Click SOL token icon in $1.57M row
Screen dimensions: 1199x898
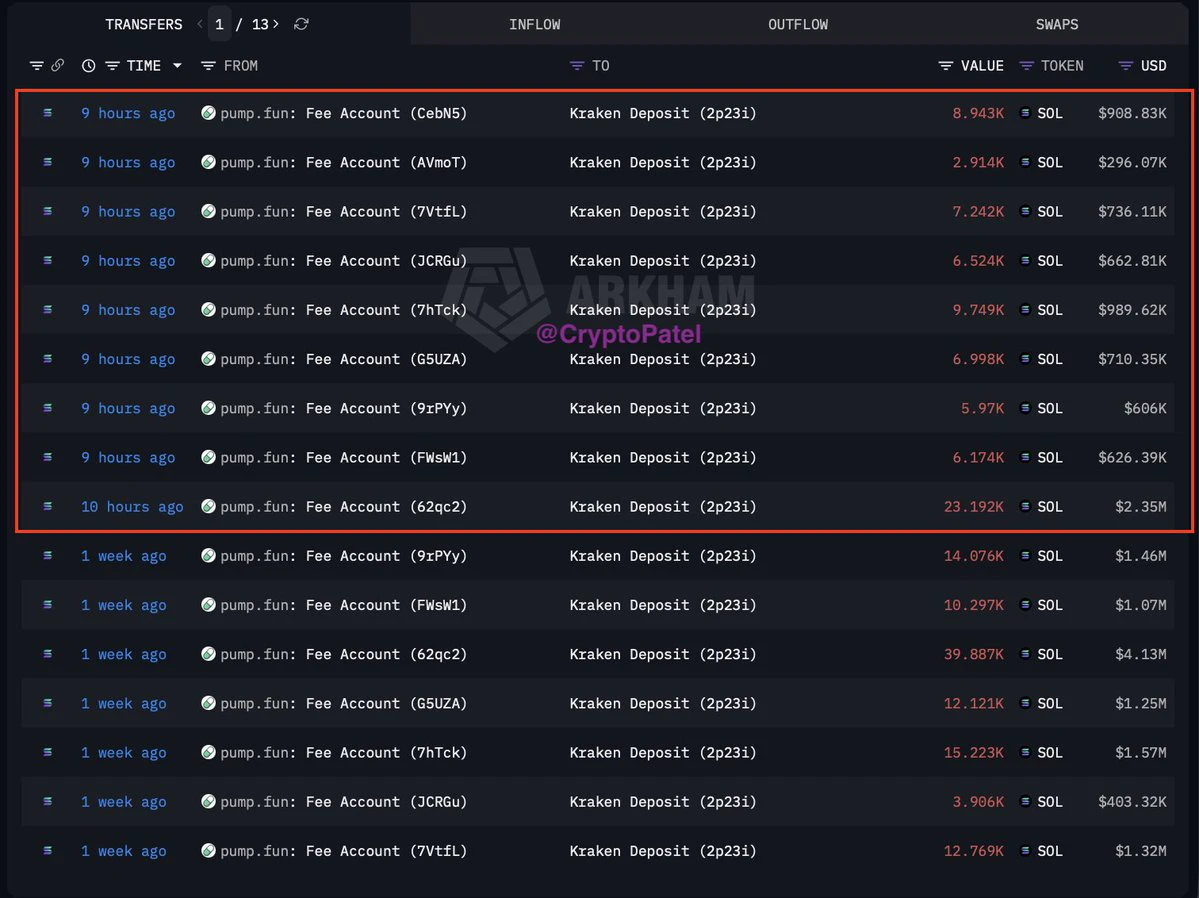tap(1025, 753)
